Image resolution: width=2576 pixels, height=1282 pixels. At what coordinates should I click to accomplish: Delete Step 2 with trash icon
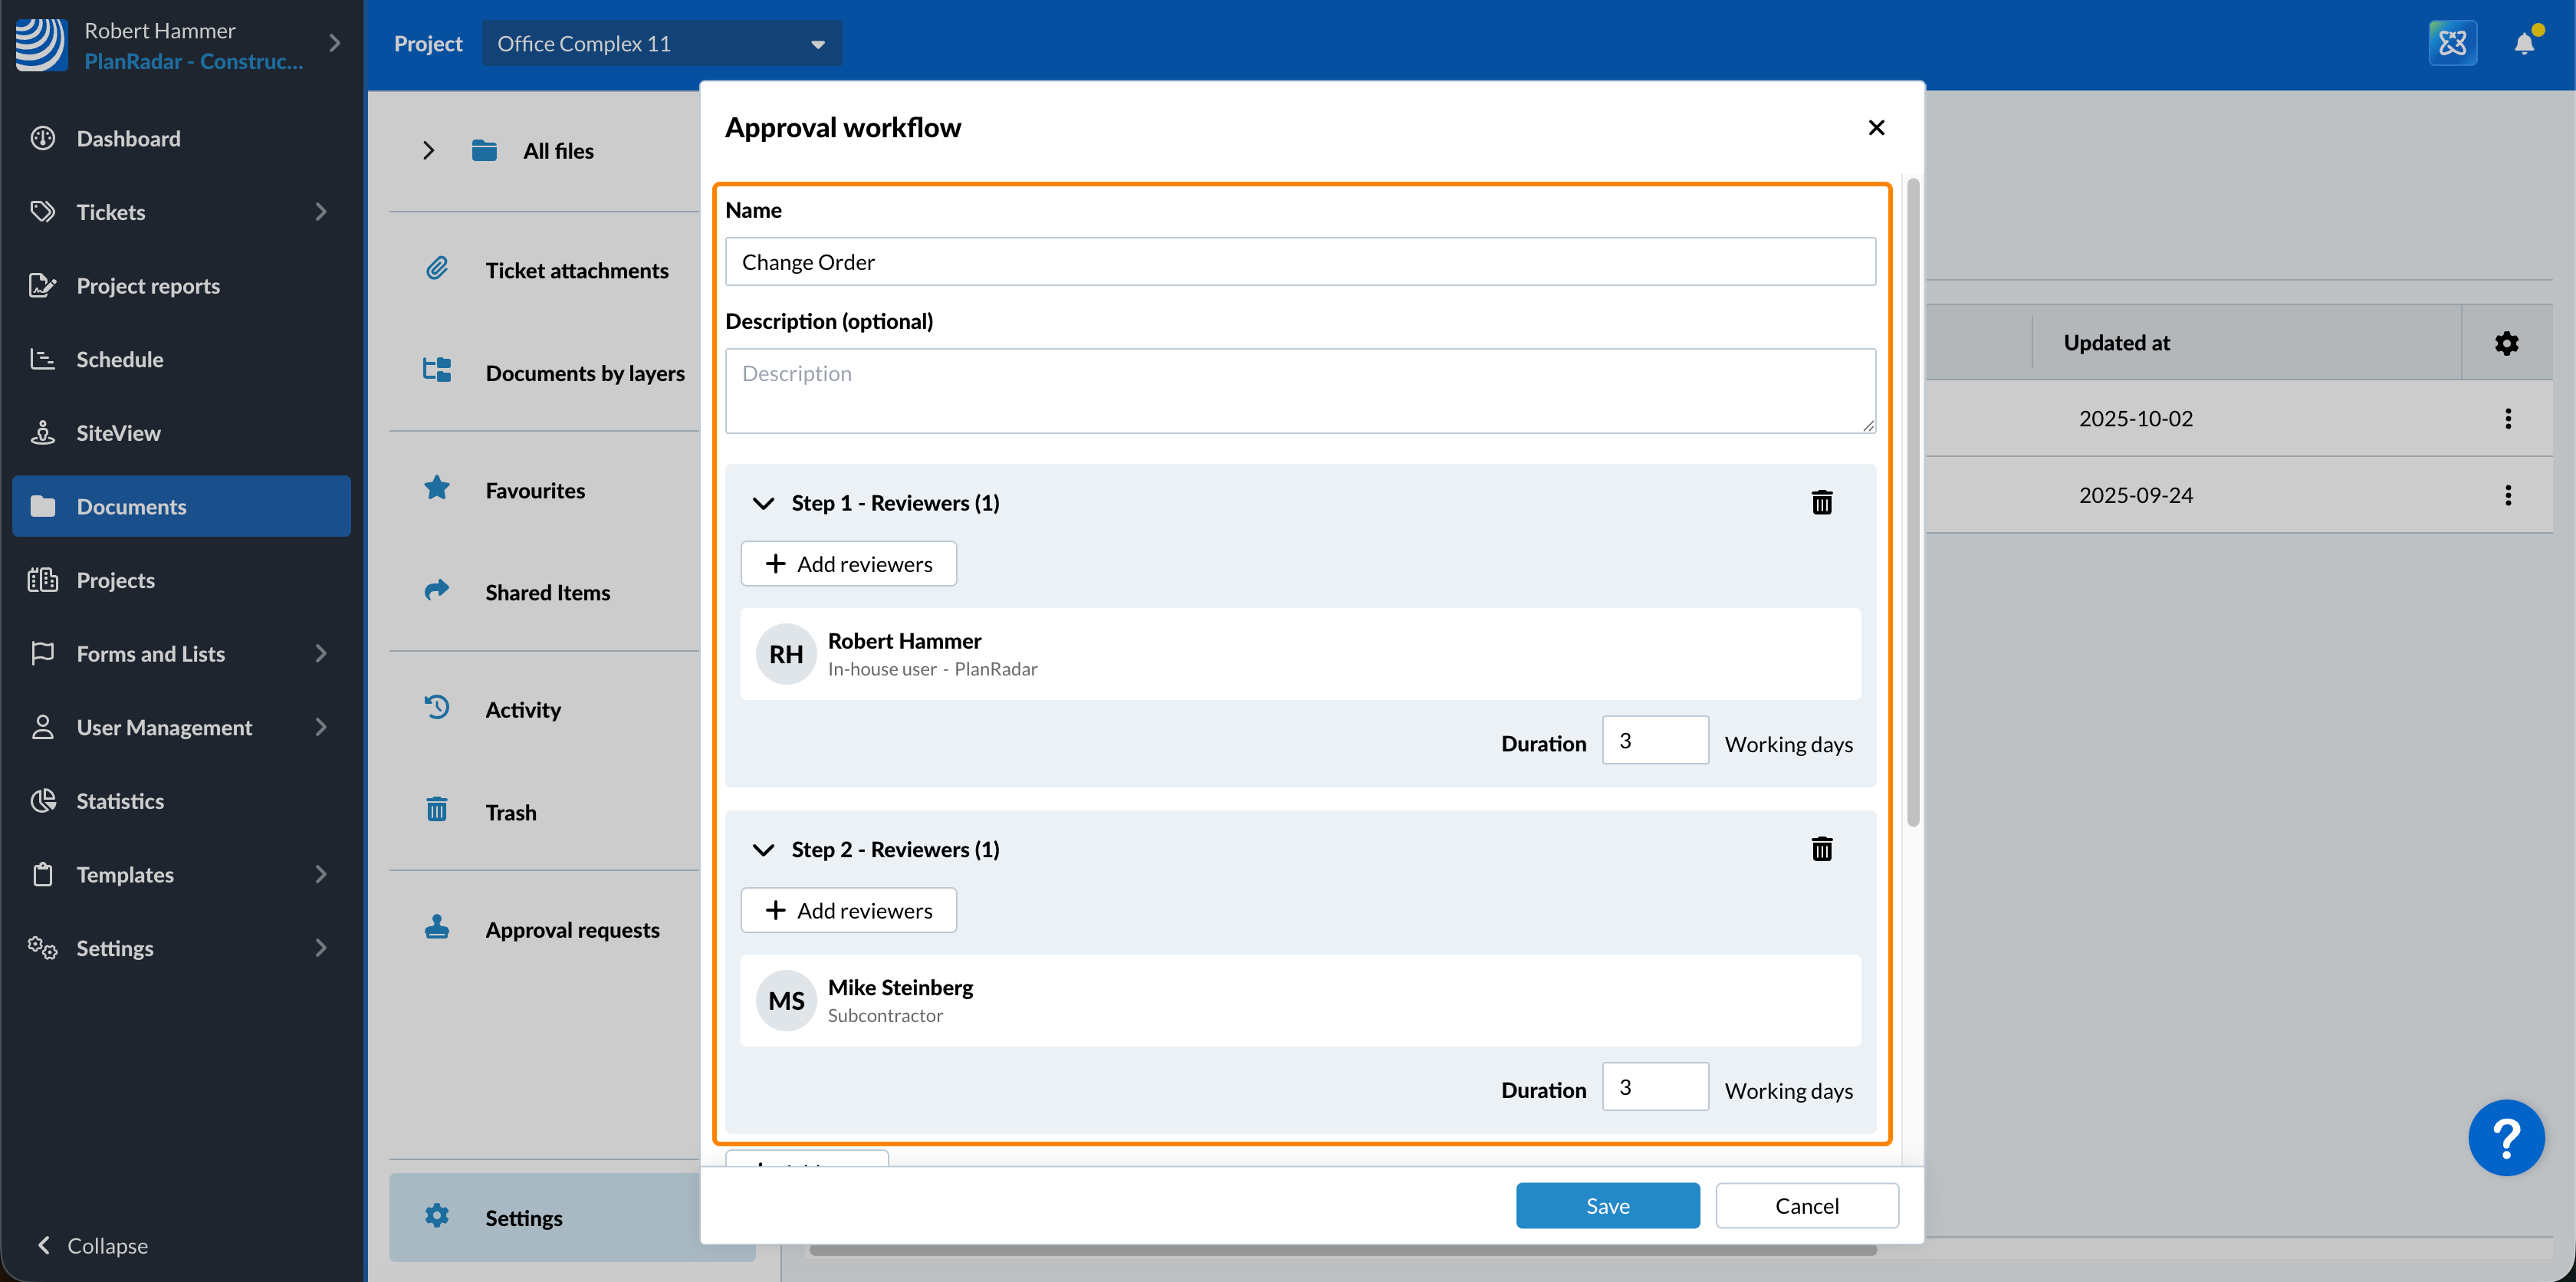click(x=1821, y=849)
